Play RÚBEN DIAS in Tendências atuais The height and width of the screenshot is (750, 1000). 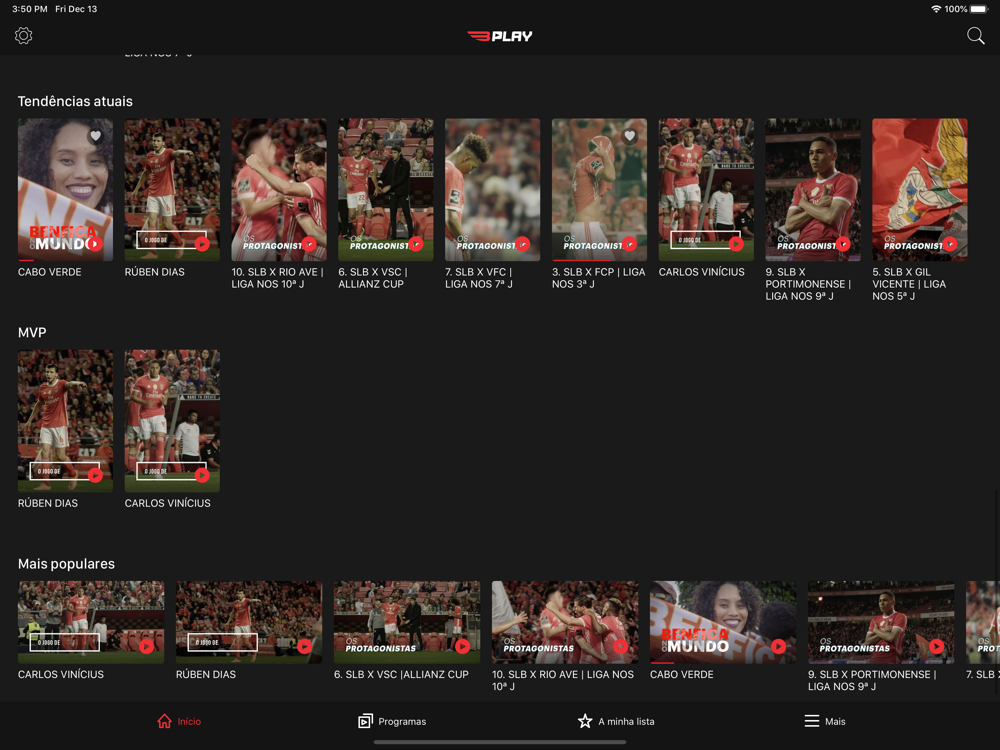(x=202, y=244)
